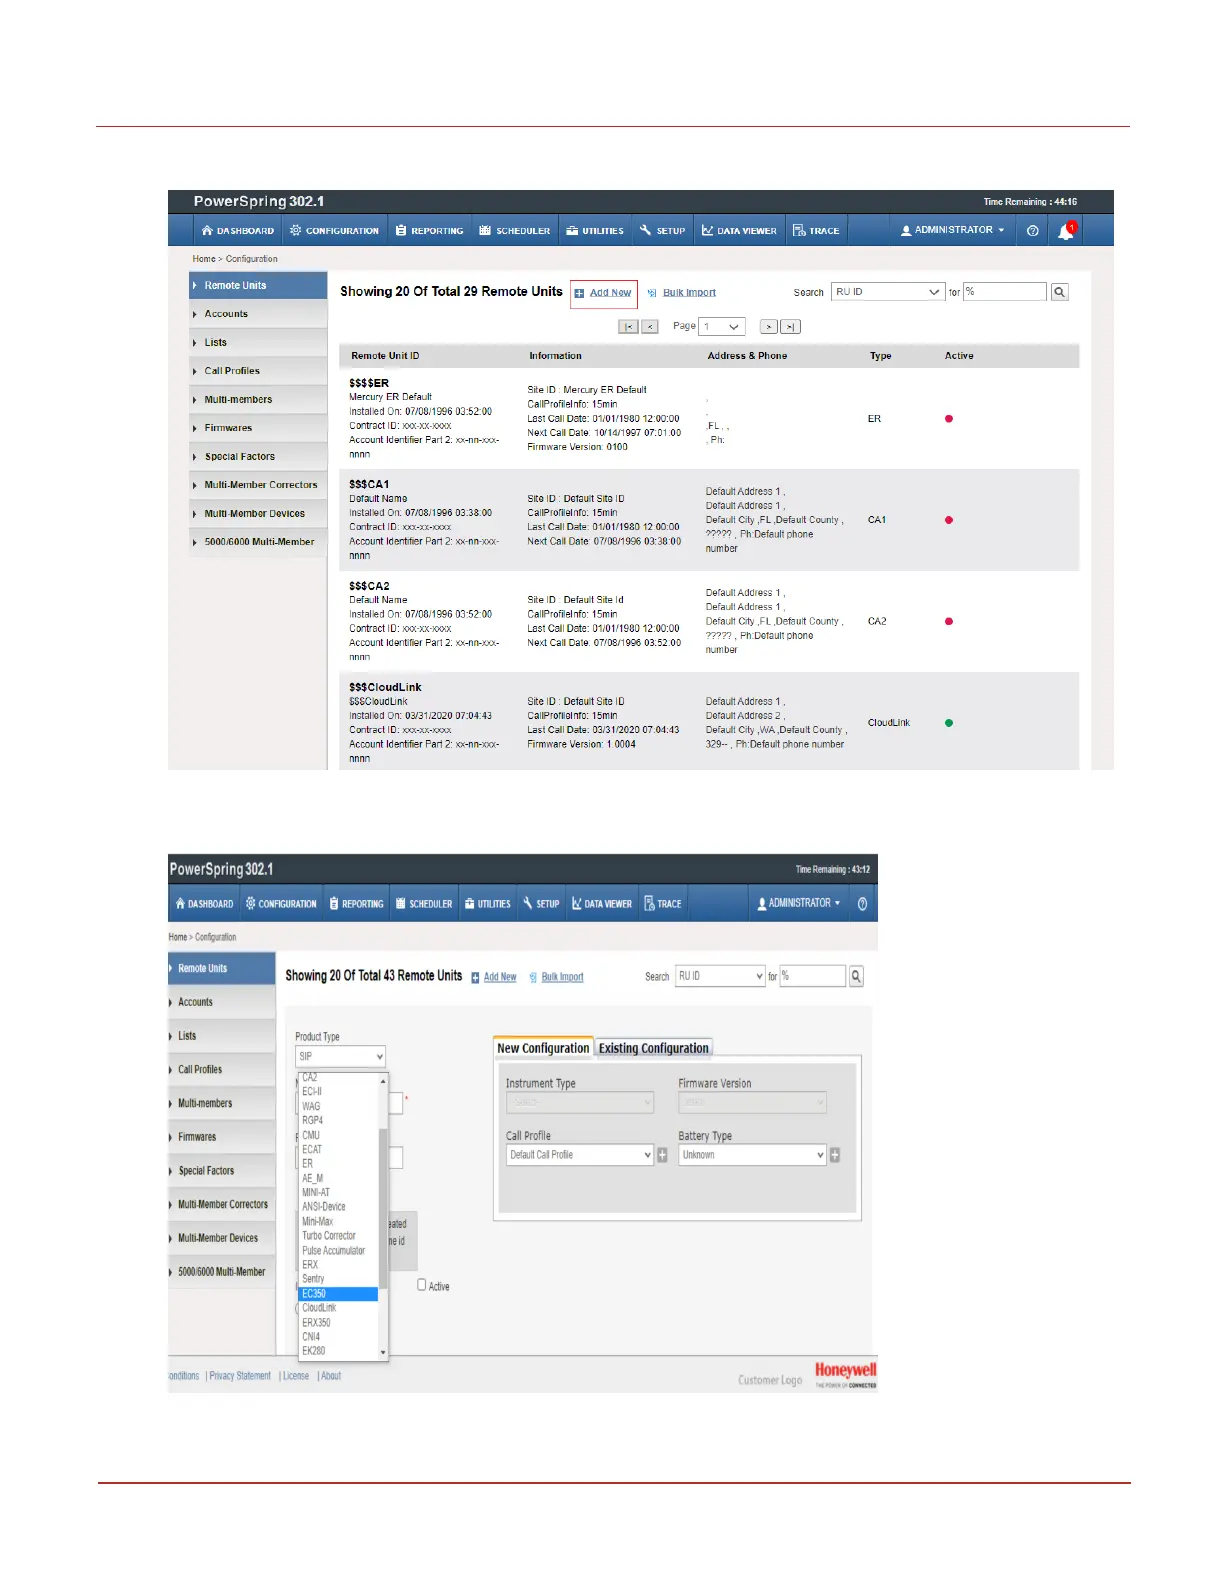
Task: Select Turbo Corrector in Product Type list
Action: pyautogui.click(x=339, y=1236)
